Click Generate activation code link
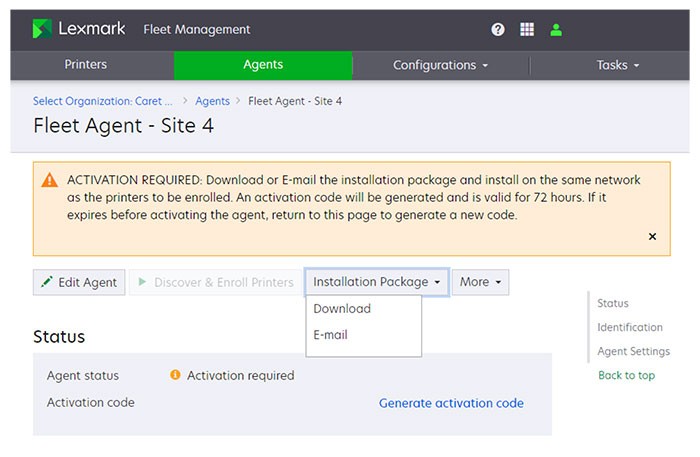 click(451, 403)
